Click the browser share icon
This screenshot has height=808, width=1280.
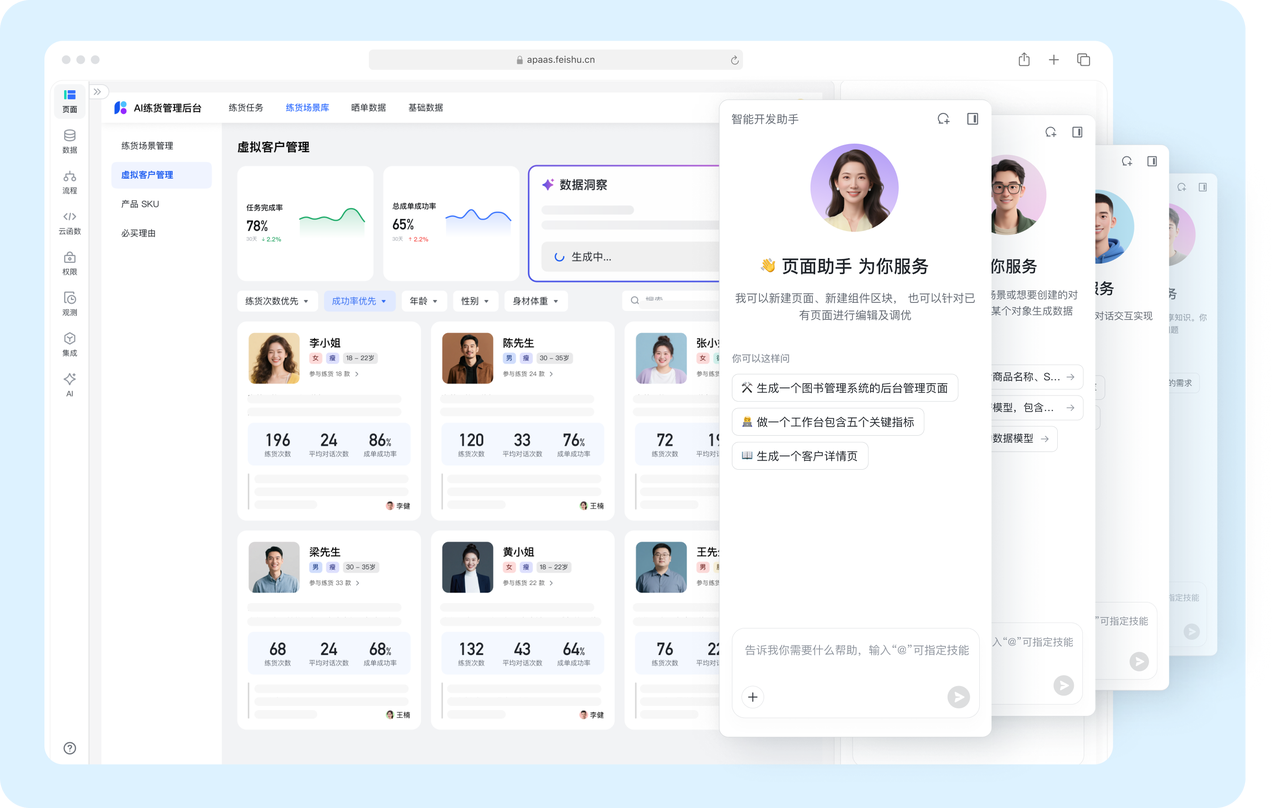[1024, 60]
